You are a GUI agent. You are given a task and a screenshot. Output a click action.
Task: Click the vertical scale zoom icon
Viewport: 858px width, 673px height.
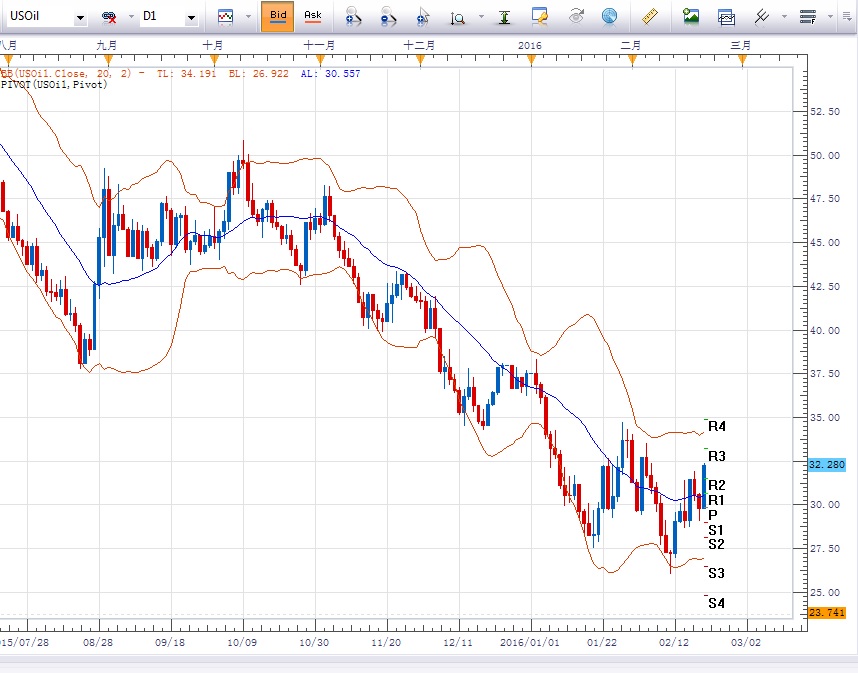click(457, 18)
